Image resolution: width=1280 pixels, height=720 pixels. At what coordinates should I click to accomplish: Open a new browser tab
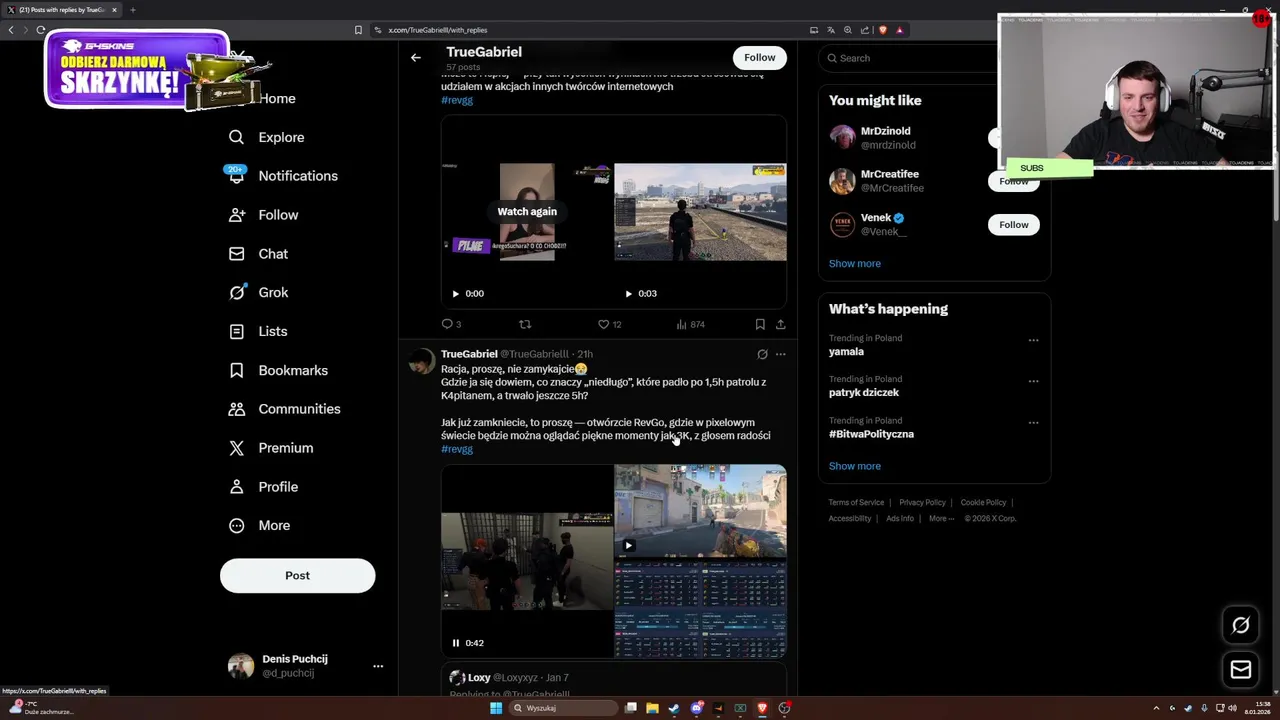point(132,10)
